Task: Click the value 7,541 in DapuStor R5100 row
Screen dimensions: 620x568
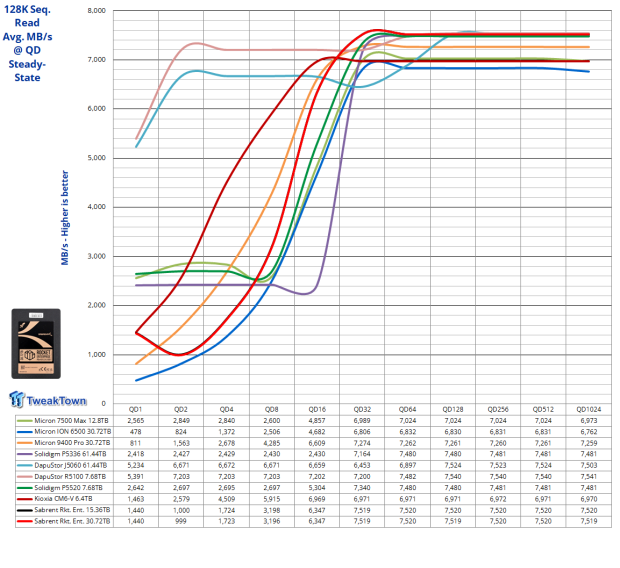Action: coord(588,477)
